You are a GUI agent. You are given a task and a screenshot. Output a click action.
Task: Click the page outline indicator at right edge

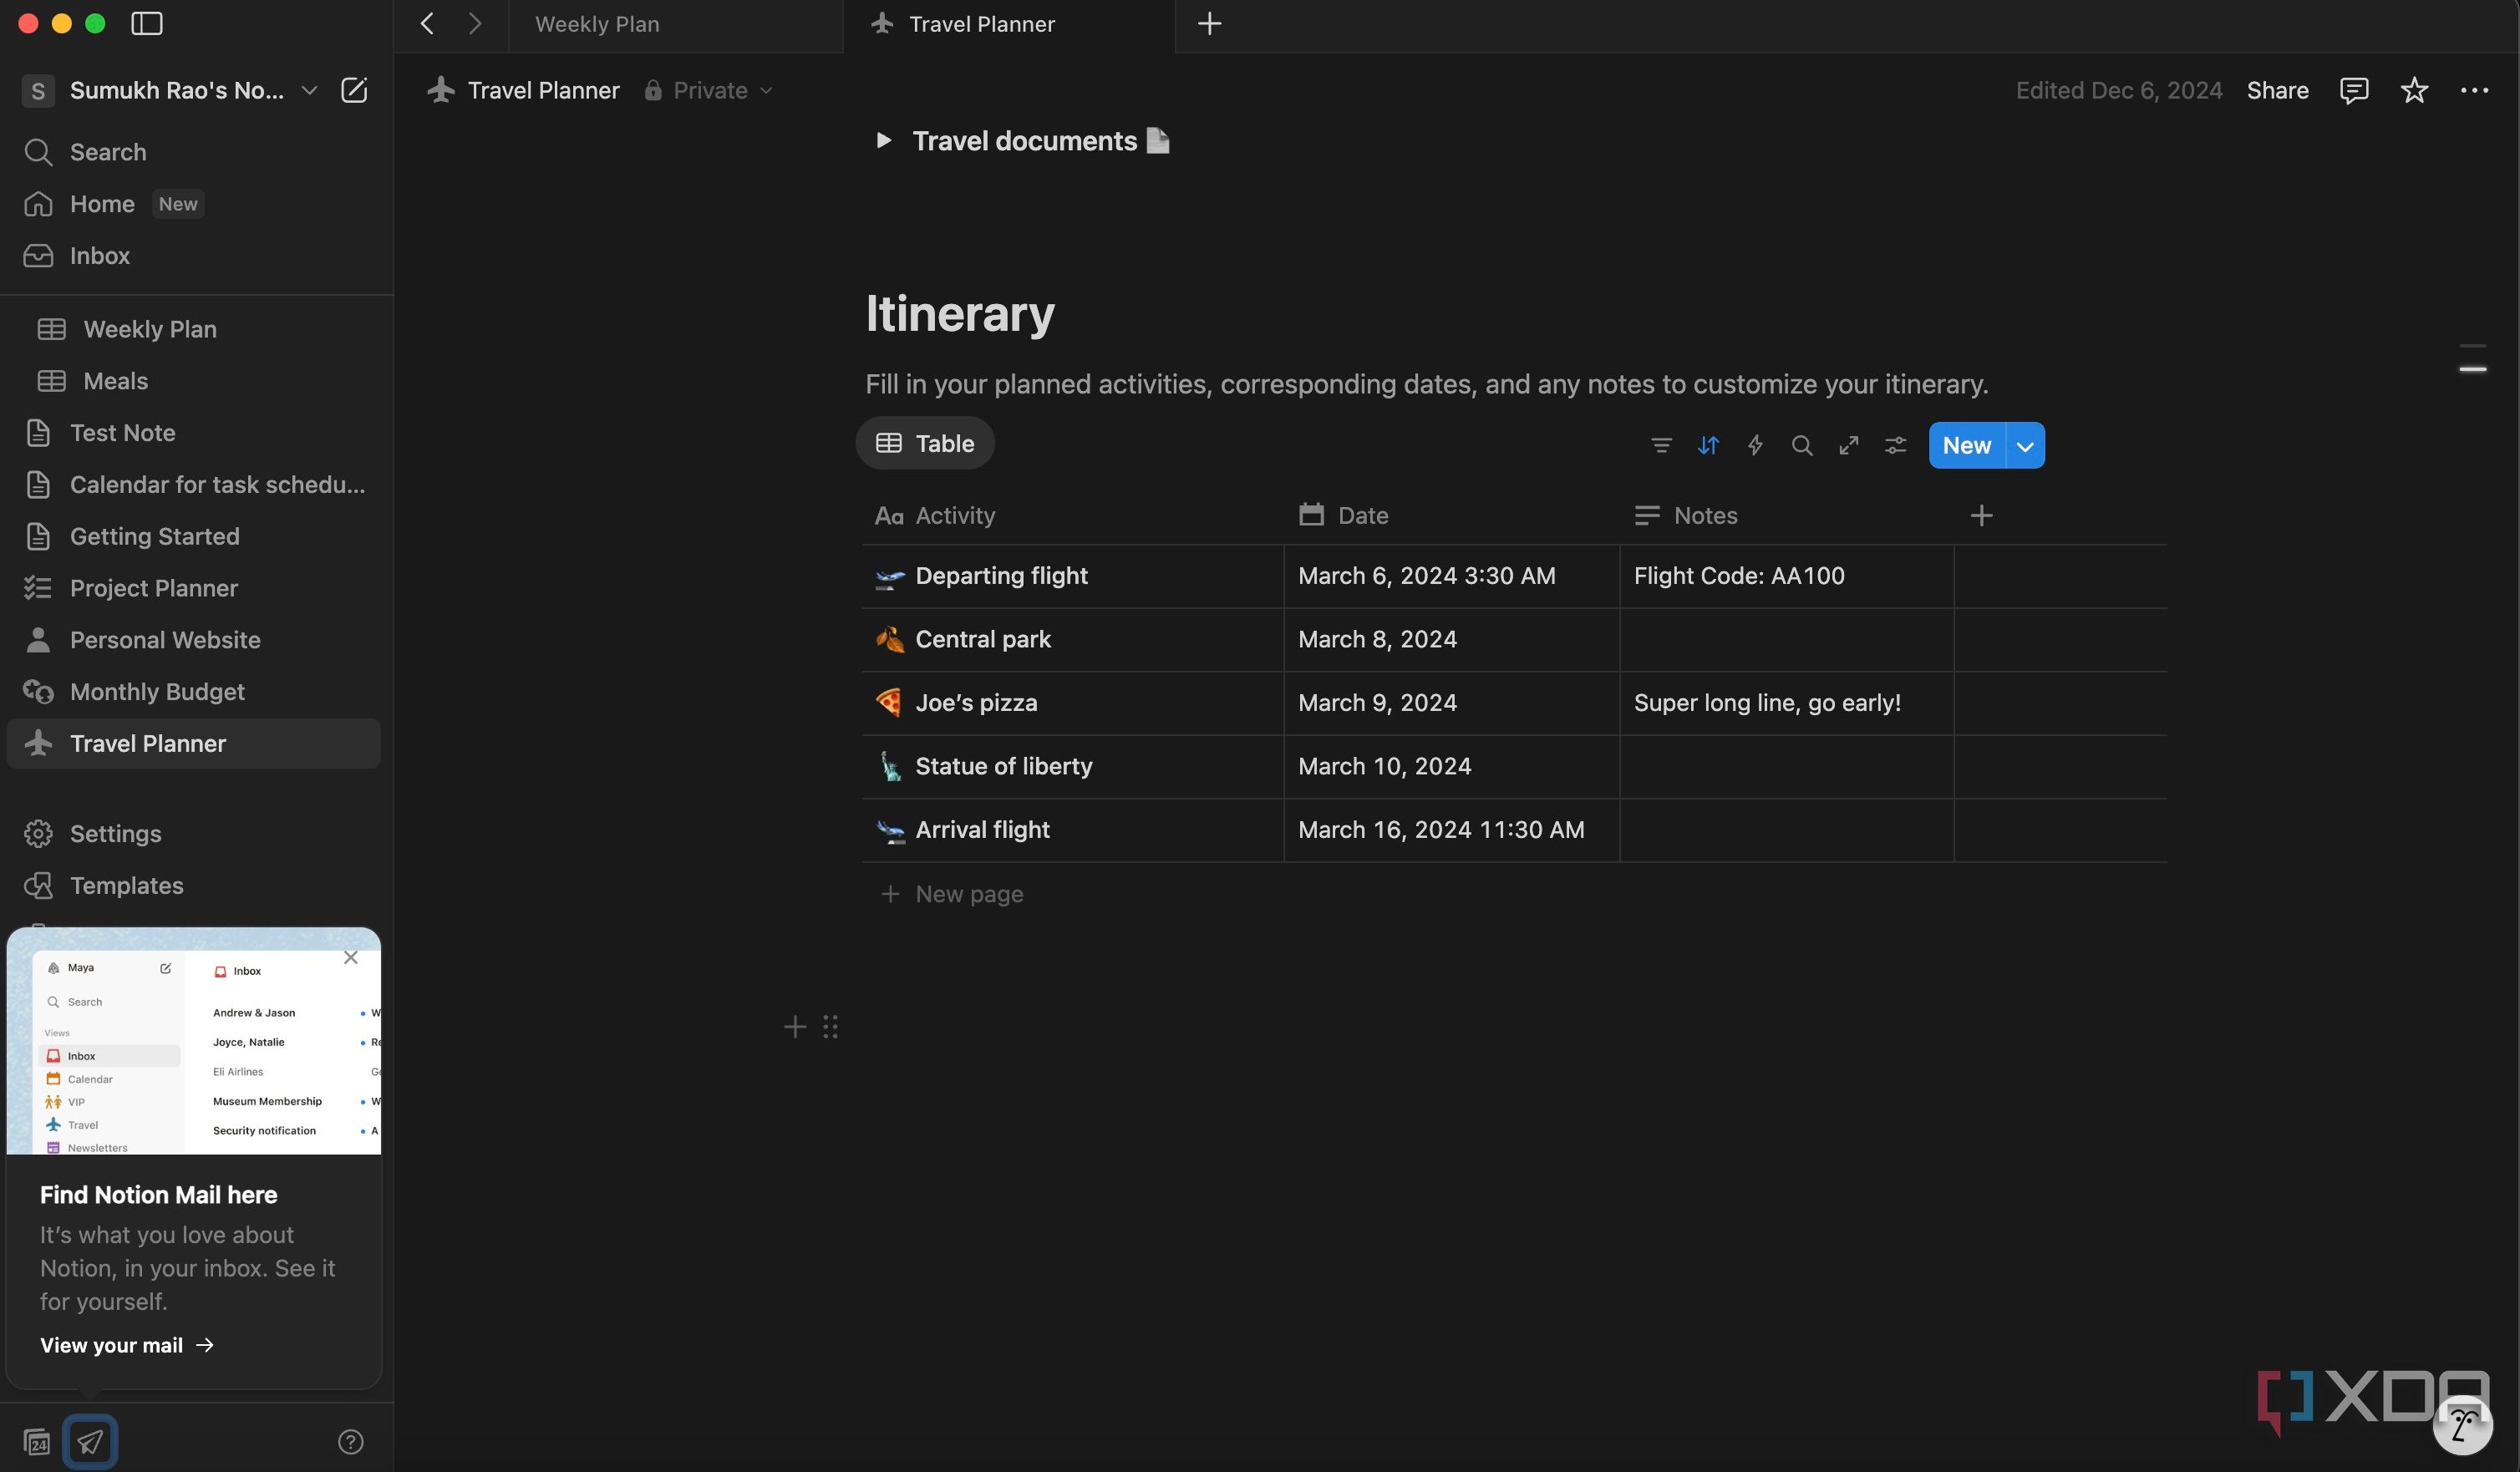(2473, 357)
